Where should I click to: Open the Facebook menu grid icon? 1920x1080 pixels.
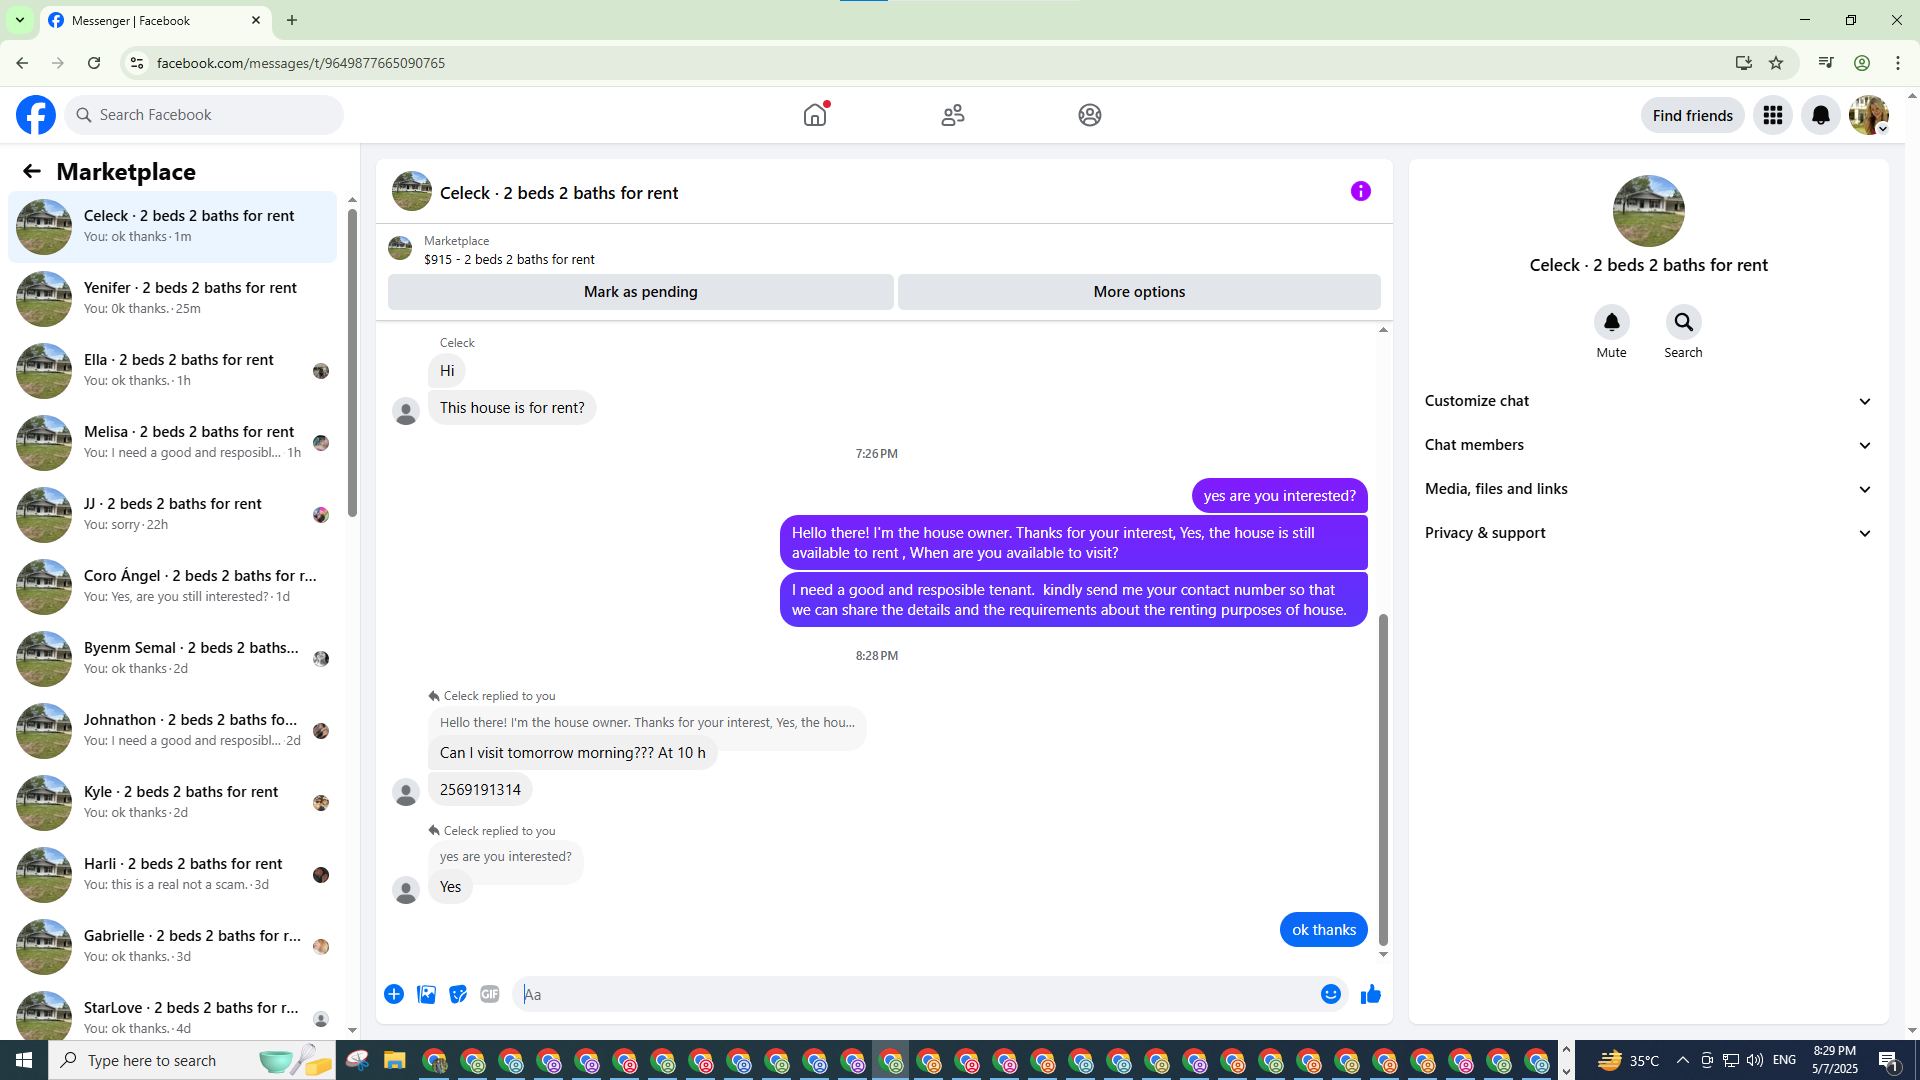click(x=1772, y=115)
